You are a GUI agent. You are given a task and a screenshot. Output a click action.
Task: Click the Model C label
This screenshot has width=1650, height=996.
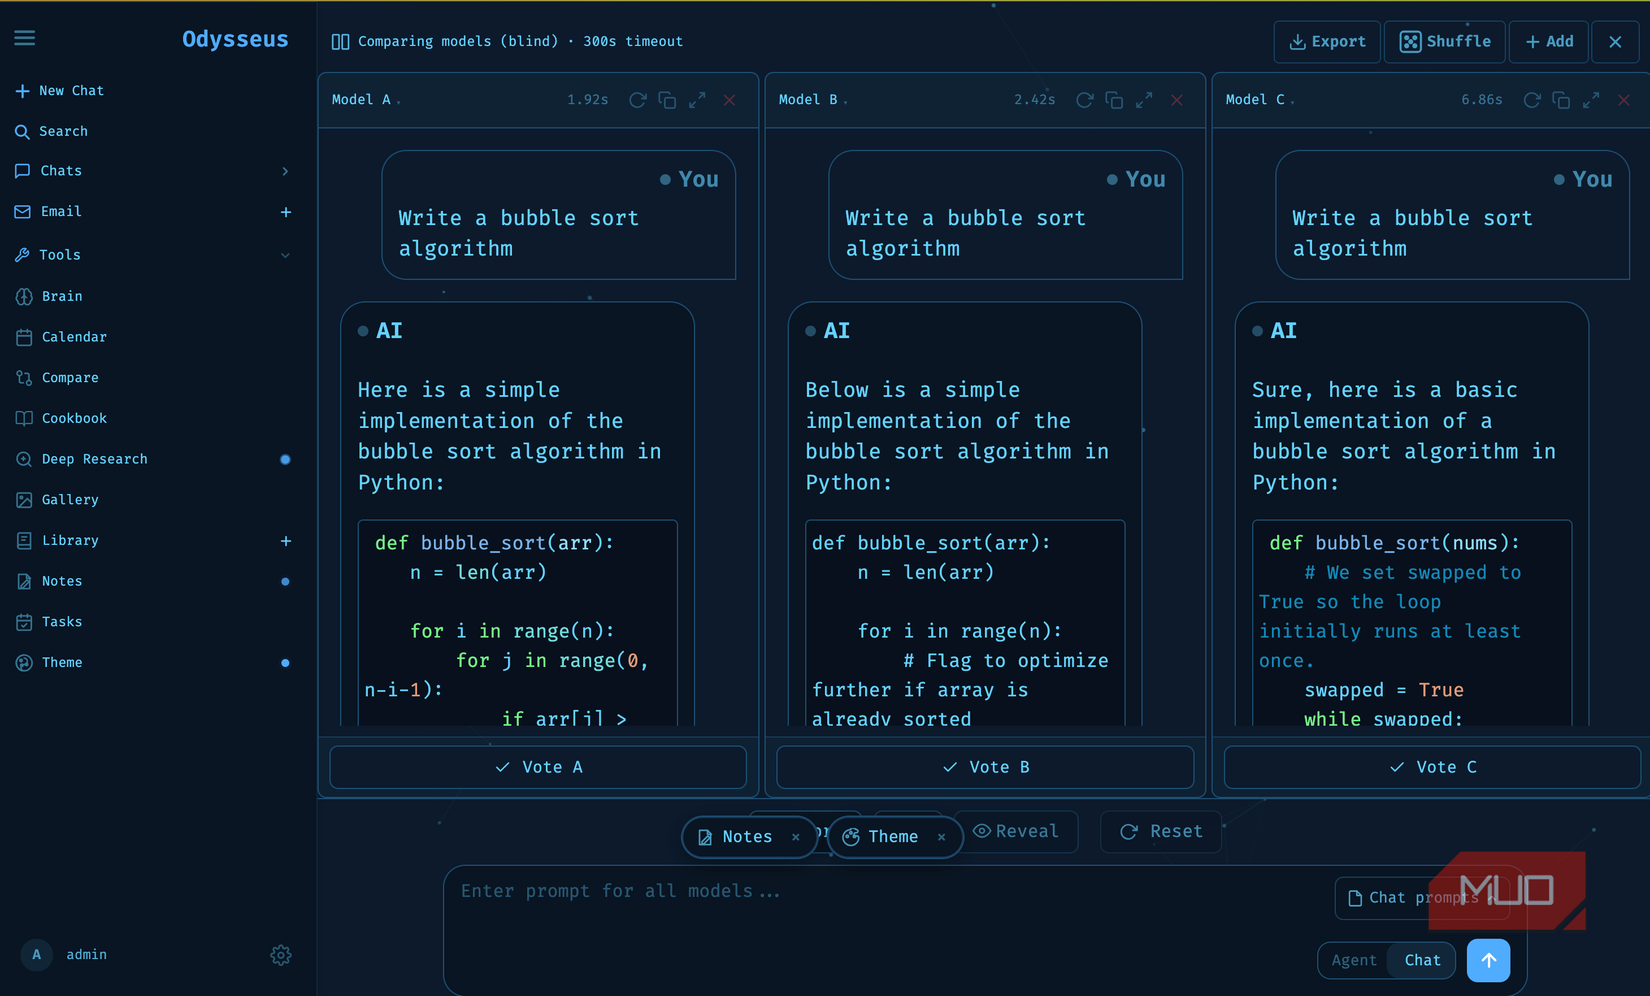tap(1255, 100)
